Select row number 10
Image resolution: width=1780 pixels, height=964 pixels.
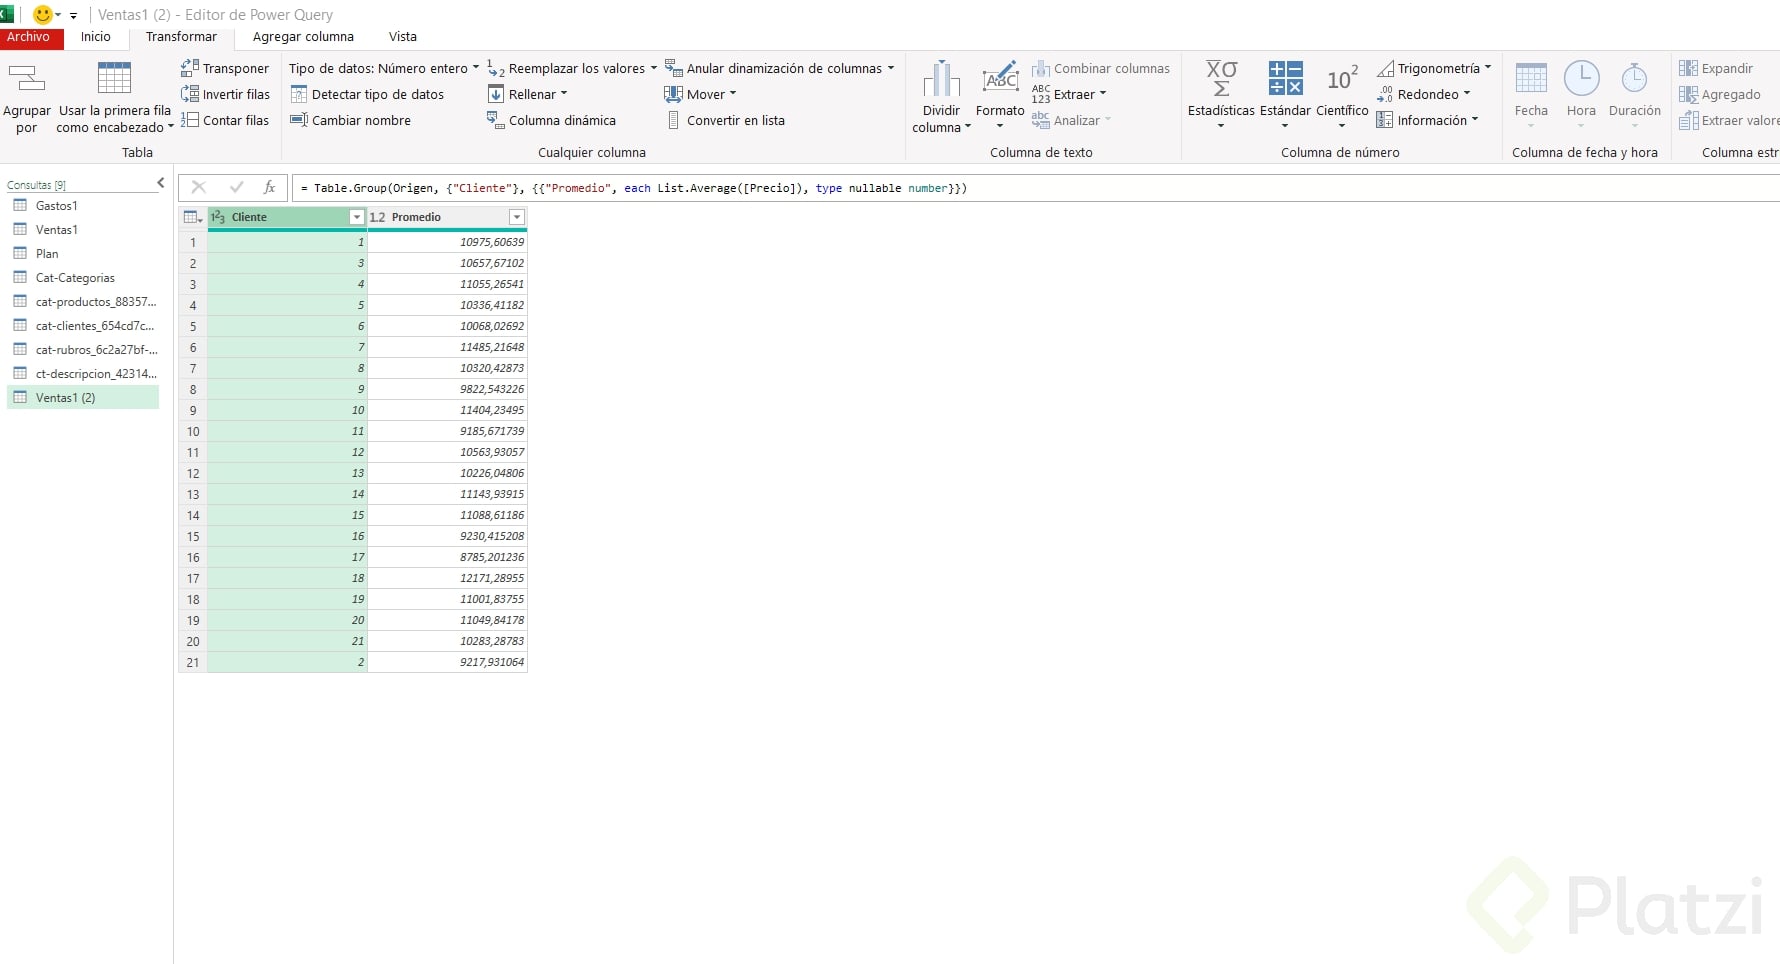193,431
